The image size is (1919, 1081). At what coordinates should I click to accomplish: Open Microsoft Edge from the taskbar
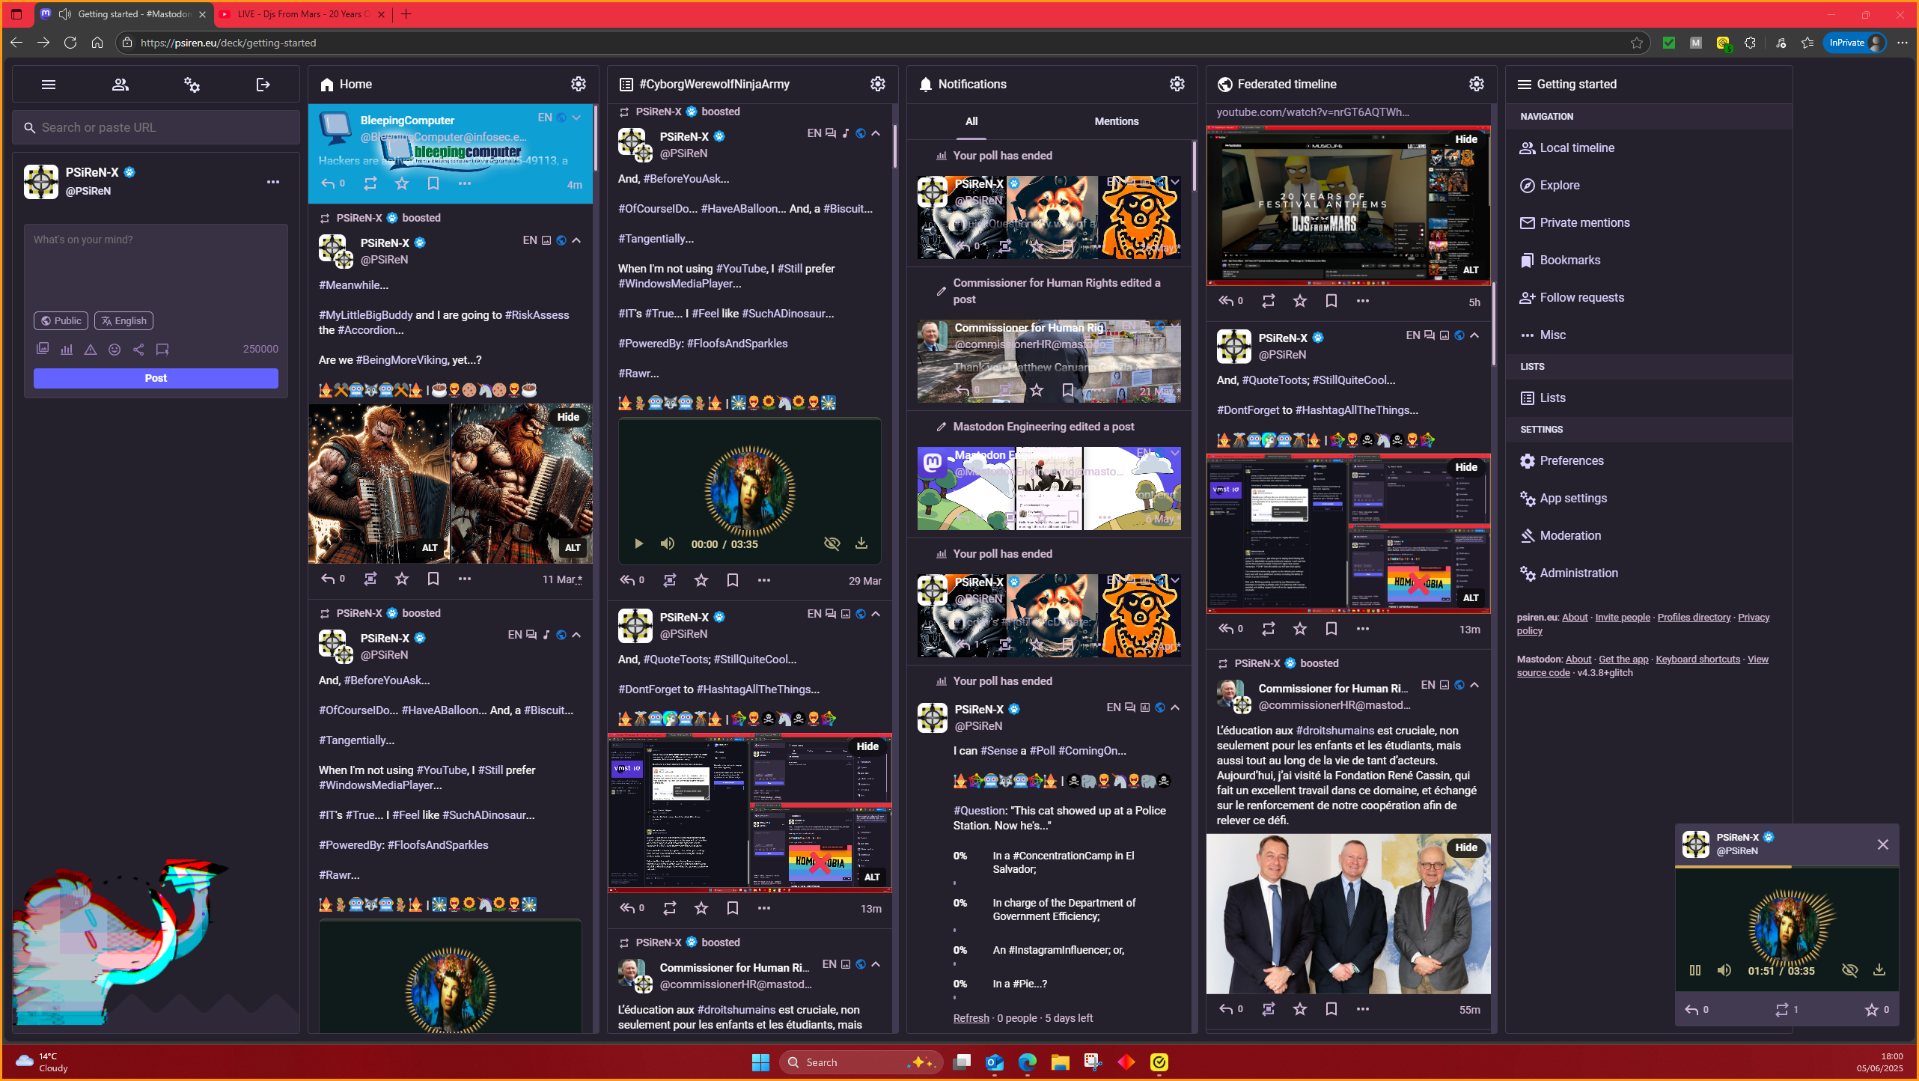coord(1027,1062)
